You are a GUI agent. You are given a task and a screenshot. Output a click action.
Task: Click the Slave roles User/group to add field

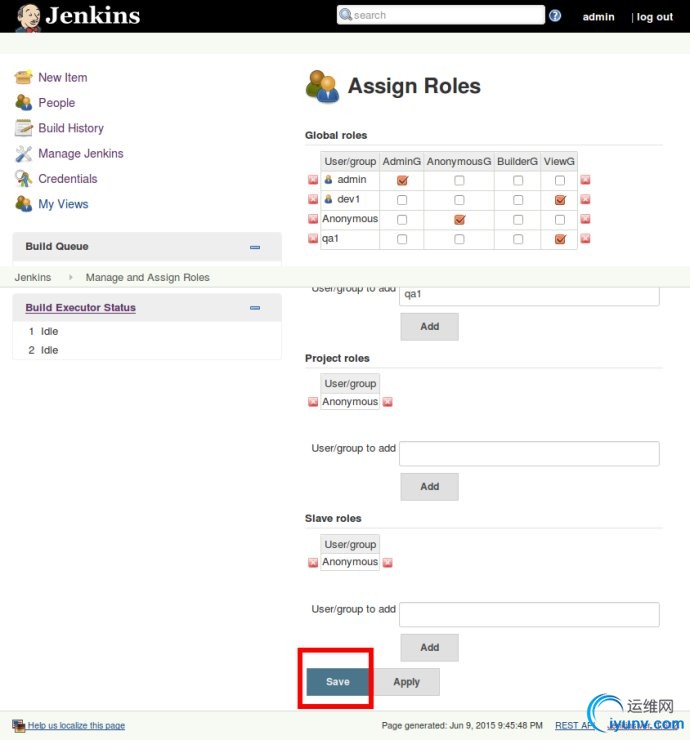click(x=529, y=614)
